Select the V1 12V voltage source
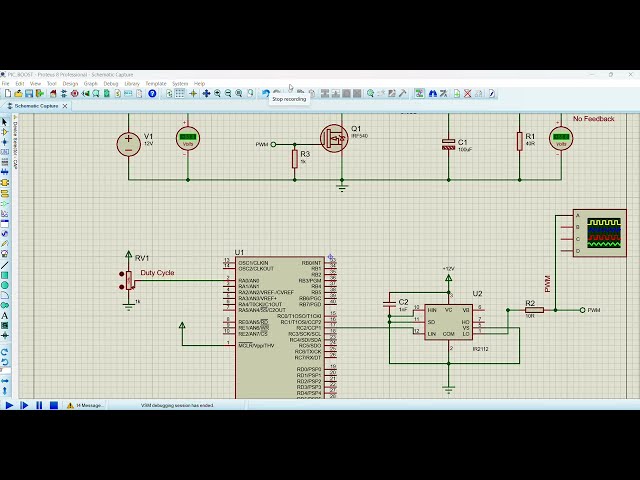This screenshot has height=480, width=640. pos(129,144)
